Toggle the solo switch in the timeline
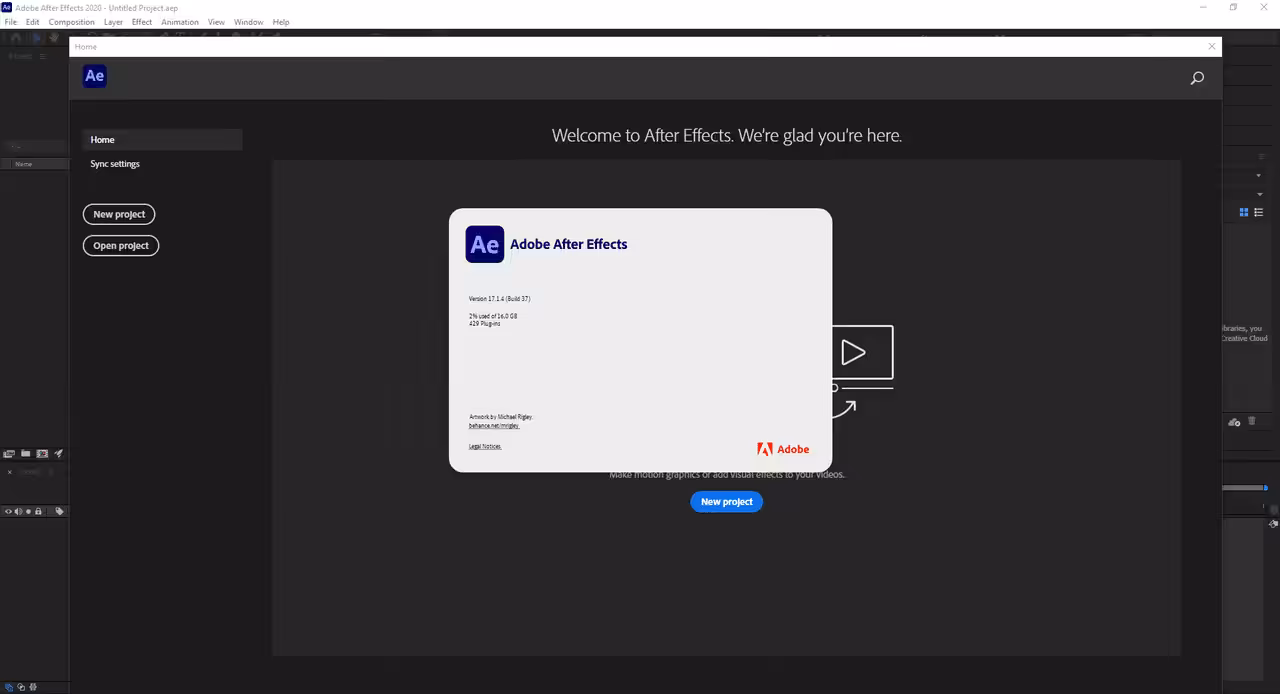The width and height of the screenshot is (1280, 694). point(28,511)
